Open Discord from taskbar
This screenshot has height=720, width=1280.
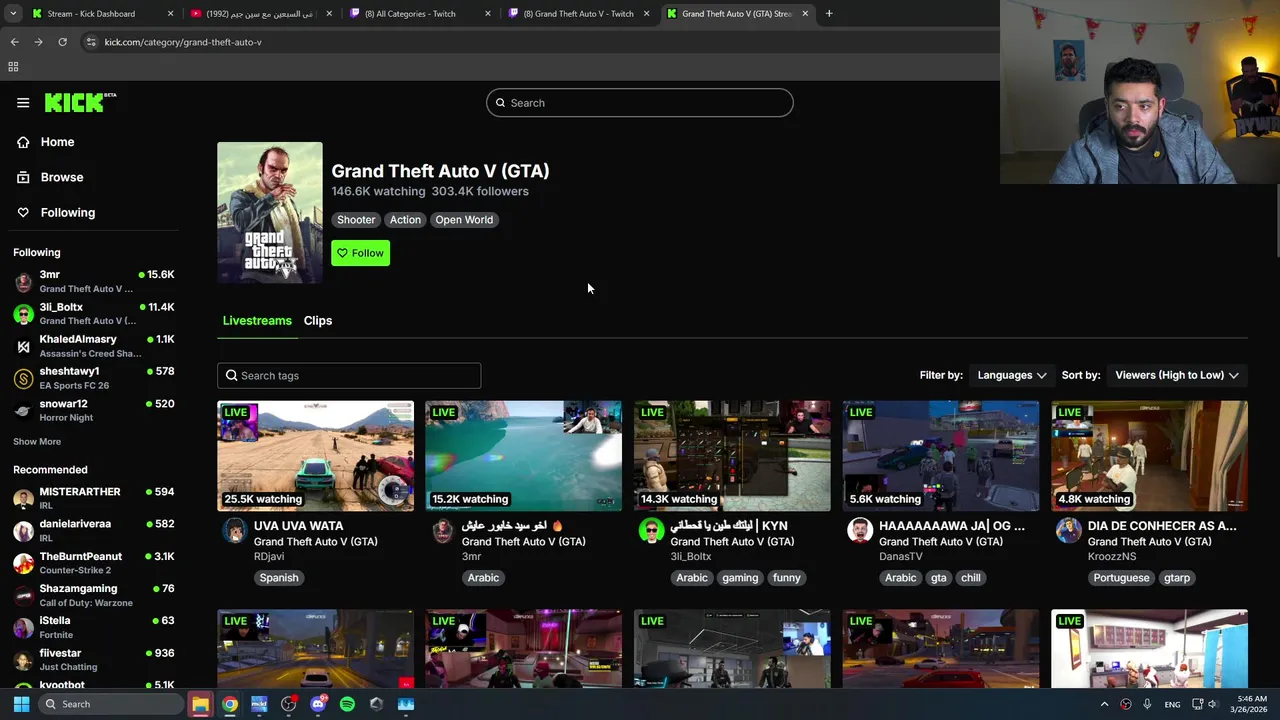(318, 704)
